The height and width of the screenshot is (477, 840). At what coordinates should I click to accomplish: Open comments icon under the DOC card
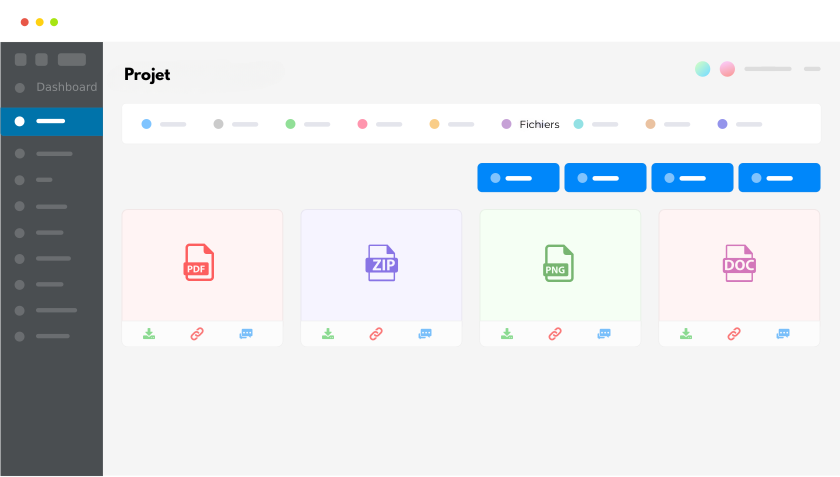coord(783,334)
